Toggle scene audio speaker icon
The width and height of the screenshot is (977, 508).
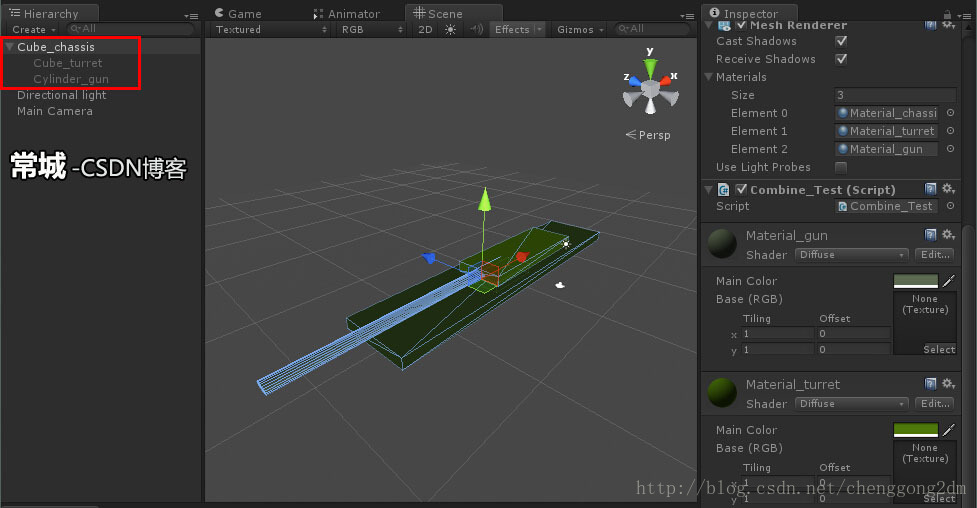pyautogui.click(x=477, y=29)
